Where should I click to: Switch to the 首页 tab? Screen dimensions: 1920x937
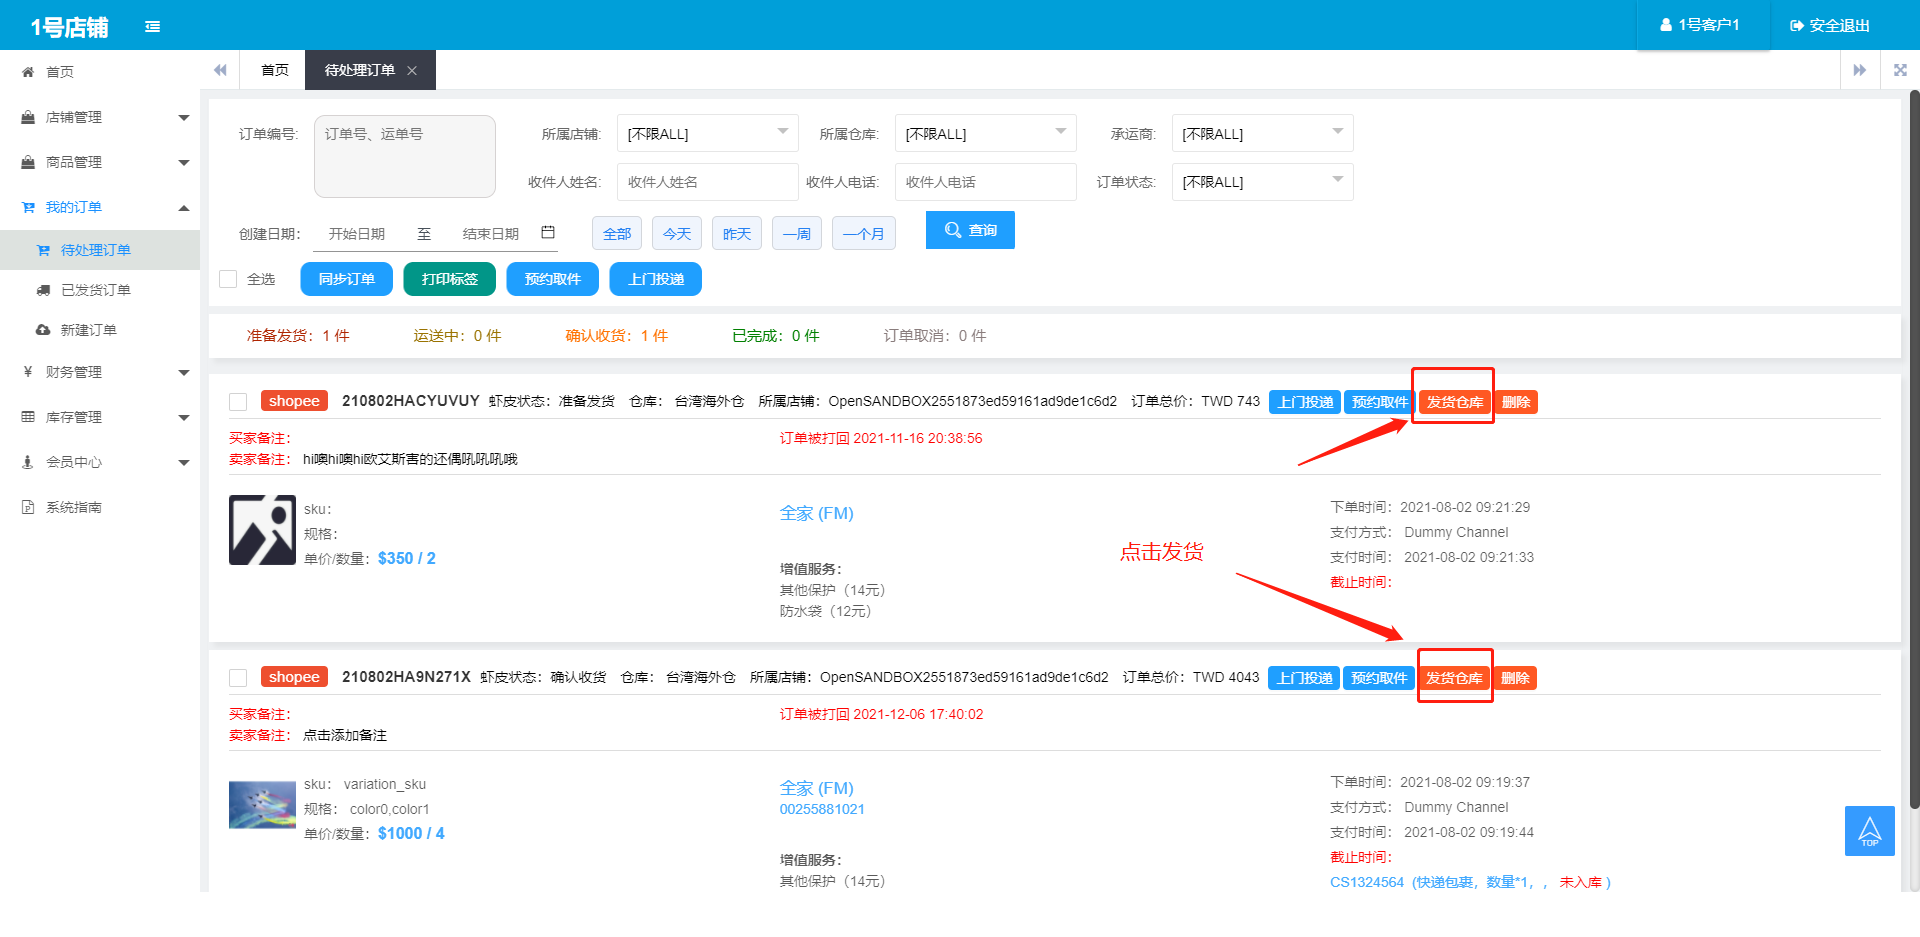[x=274, y=70]
